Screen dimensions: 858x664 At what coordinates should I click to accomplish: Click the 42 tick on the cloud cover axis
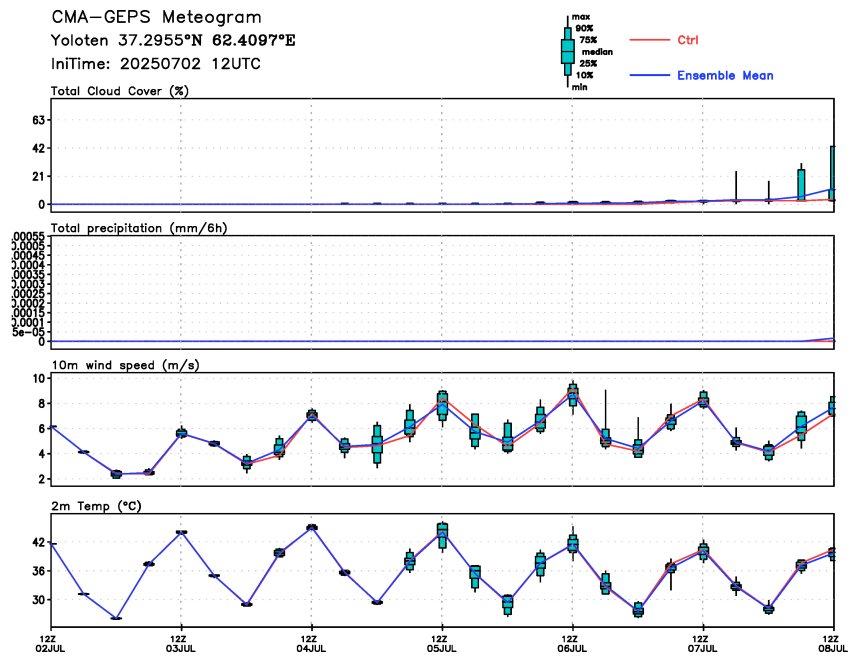39,148
